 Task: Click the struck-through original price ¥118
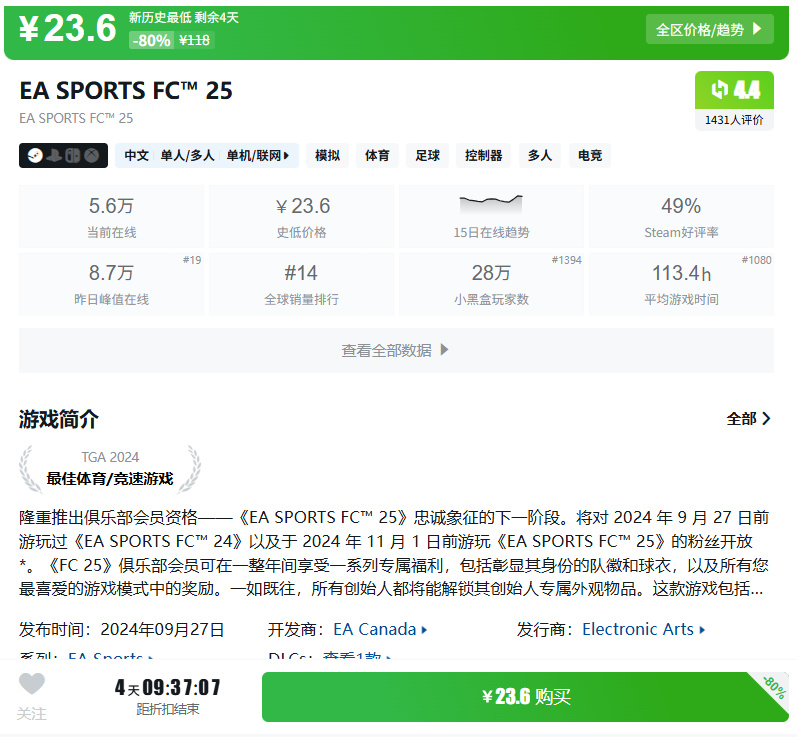pyautogui.click(x=194, y=40)
